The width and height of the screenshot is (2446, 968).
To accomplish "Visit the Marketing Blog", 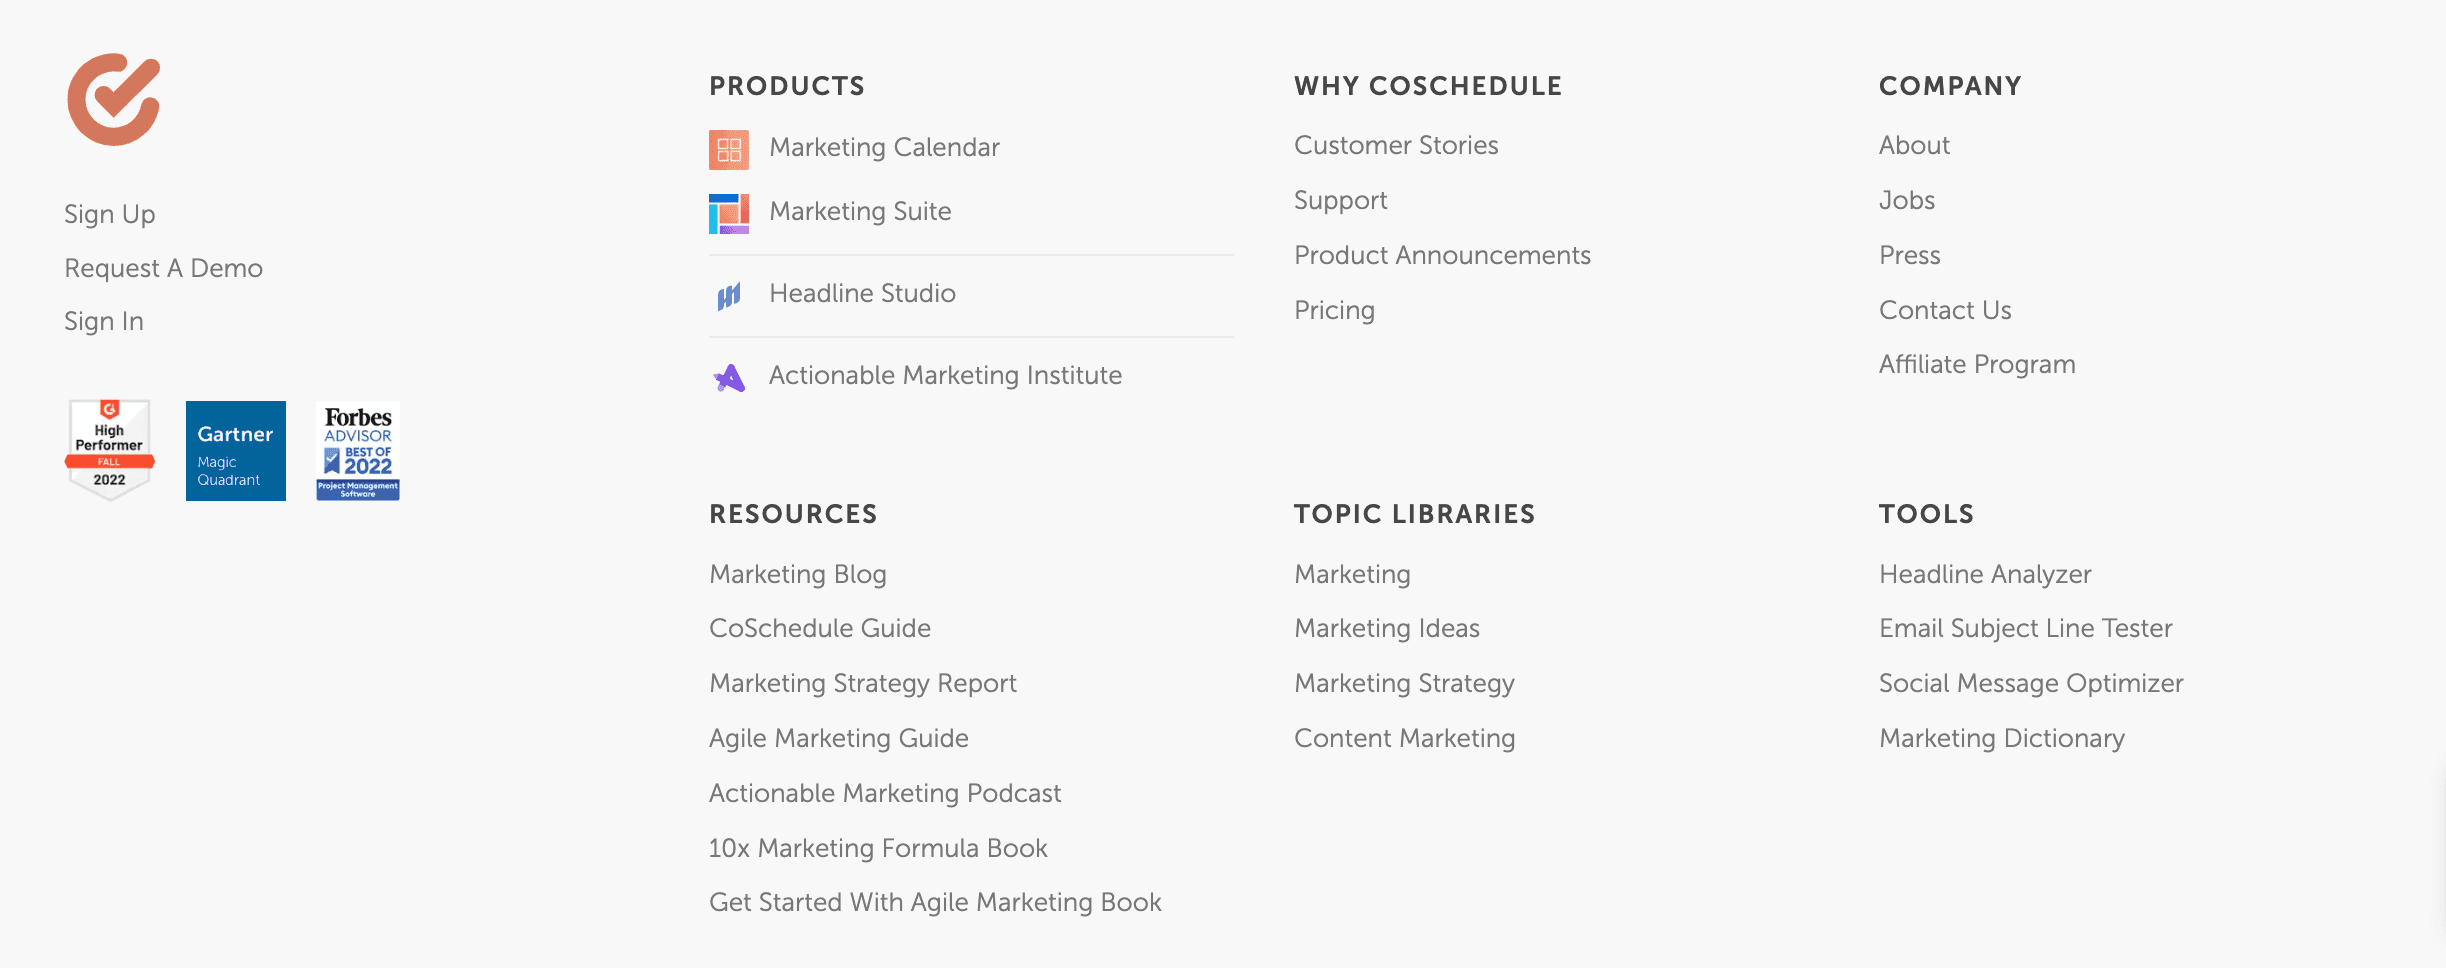I will [797, 574].
